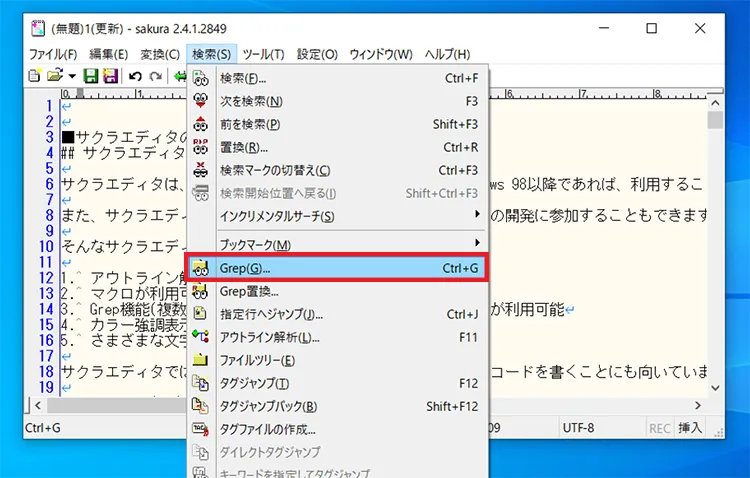
Task: Click line number 18 in the gutter
Action: (x=46, y=371)
